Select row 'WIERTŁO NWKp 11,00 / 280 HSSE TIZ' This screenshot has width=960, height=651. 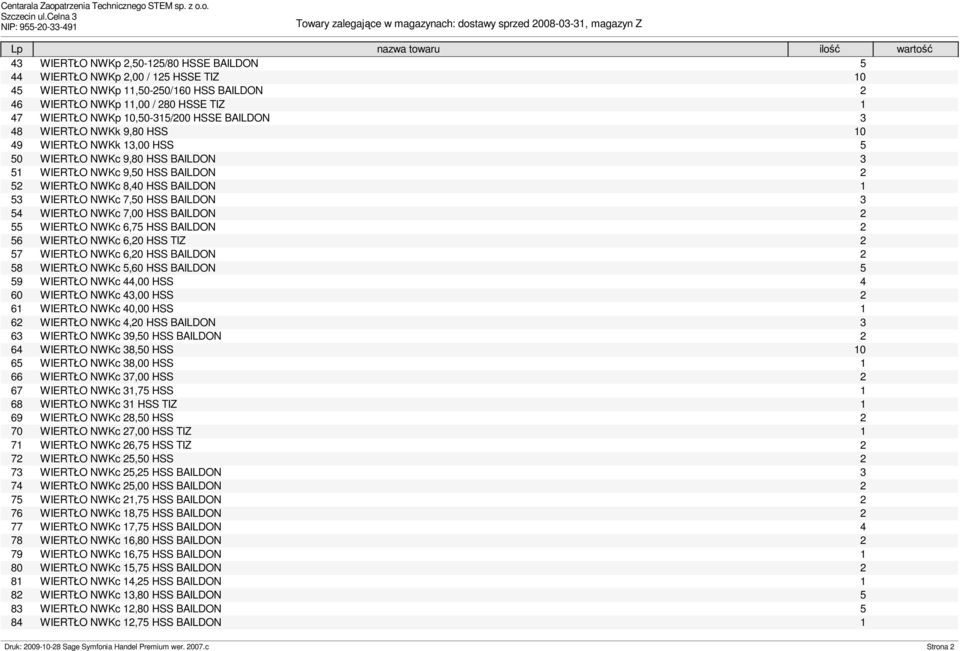point(480,105)
